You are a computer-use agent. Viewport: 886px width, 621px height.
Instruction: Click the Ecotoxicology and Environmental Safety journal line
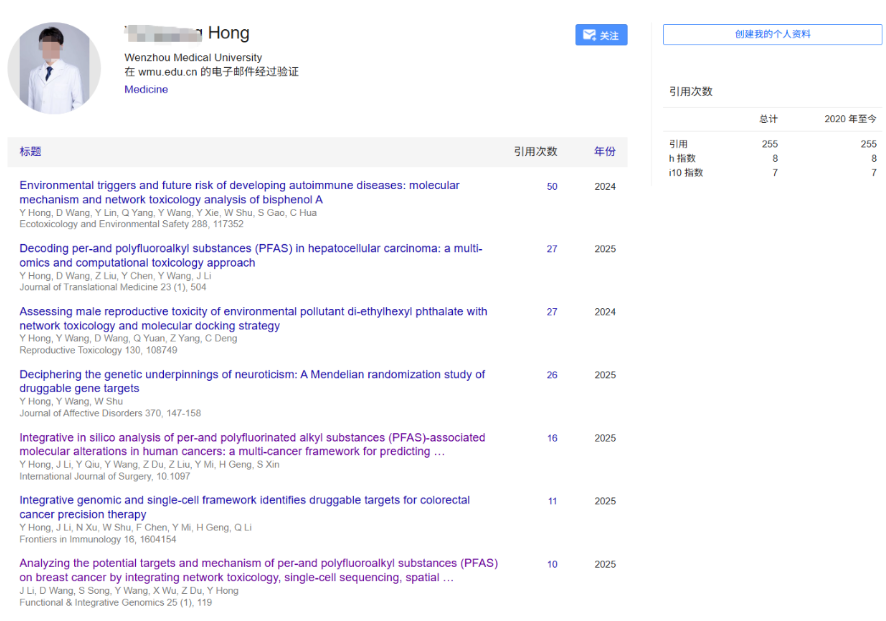pos(131,224)
